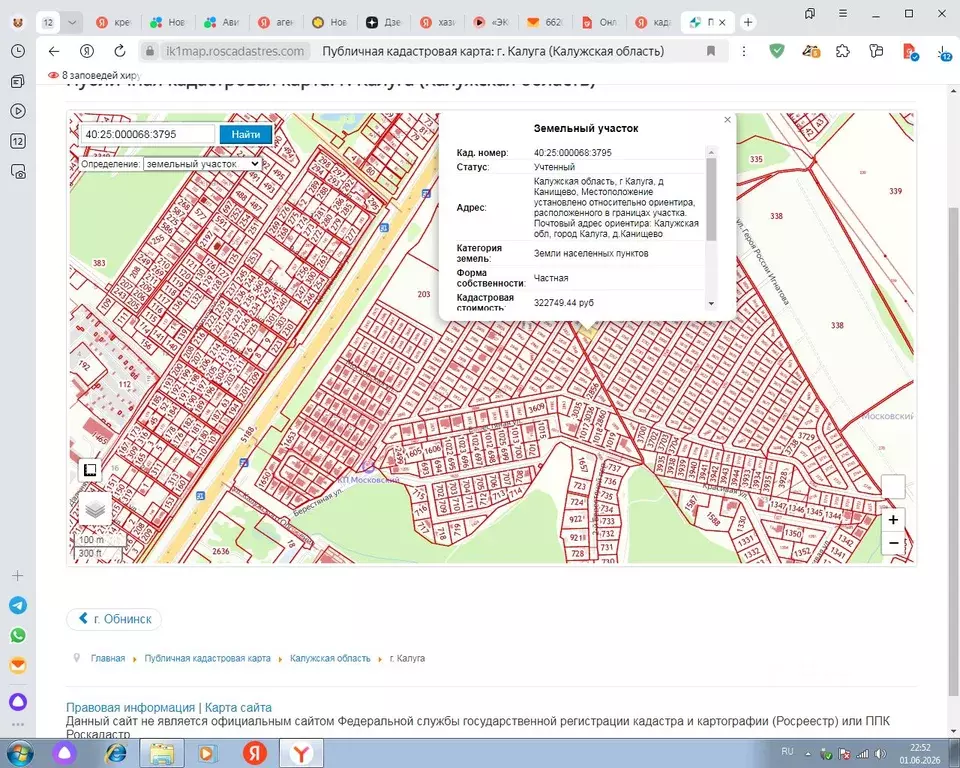The height and width of the screenshot is (768, 960).
Task: Open Yandex home via the Я toolbar icon
Action: [x=87, y=51]
